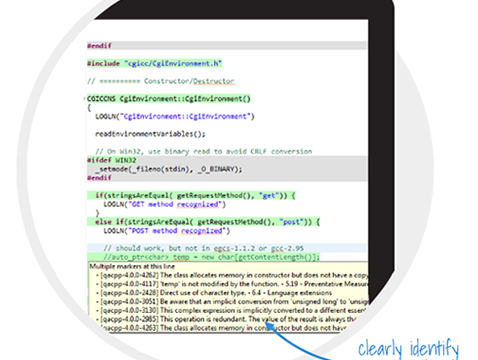Click the #ifdef WIN32 line

pos(112,160)
